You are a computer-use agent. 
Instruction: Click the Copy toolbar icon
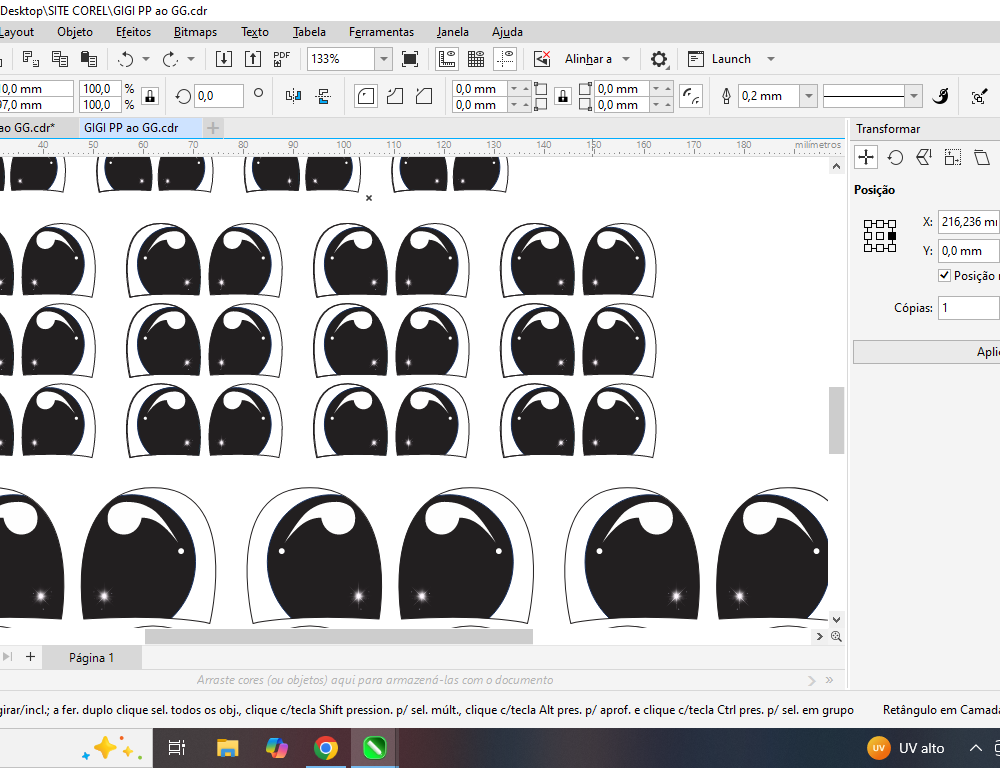tap(60, 59)
